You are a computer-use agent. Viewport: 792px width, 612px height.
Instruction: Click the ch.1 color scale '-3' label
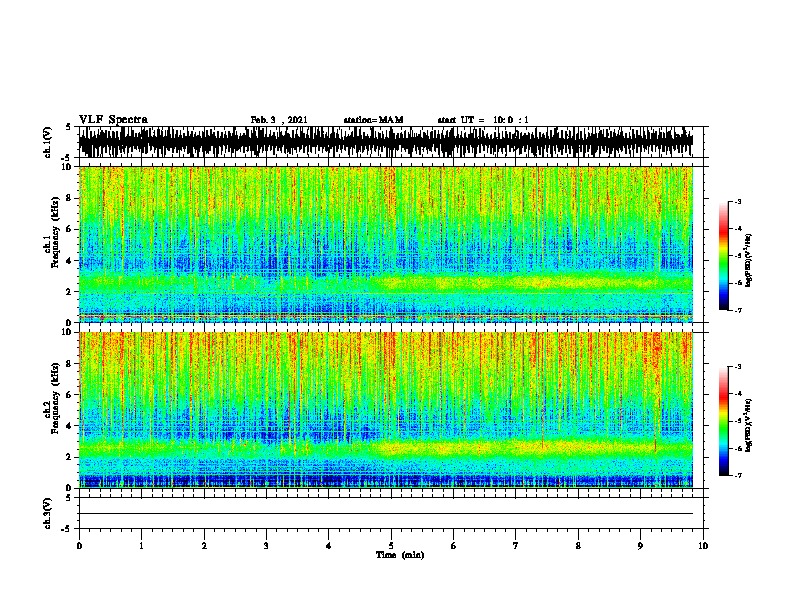coord(738,201)
